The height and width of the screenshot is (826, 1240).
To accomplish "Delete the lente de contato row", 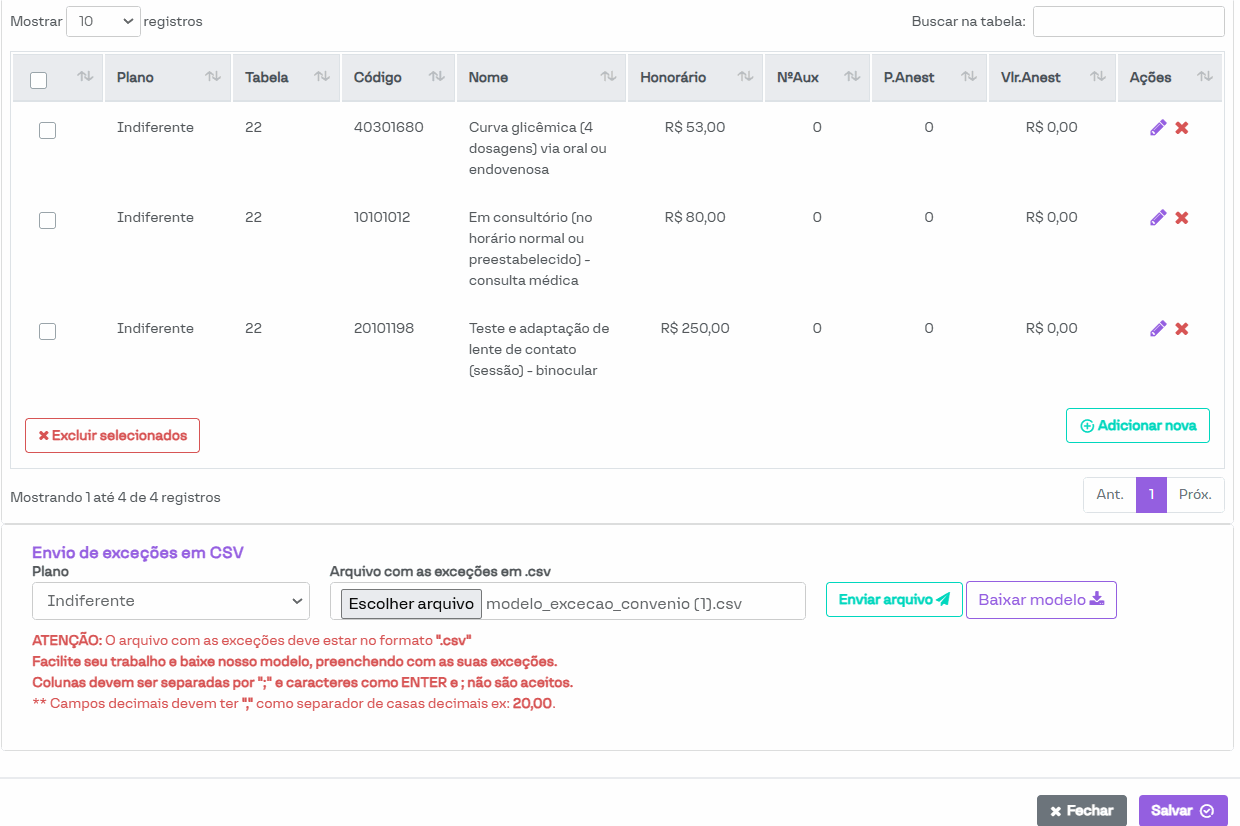I will [1181, 329].
